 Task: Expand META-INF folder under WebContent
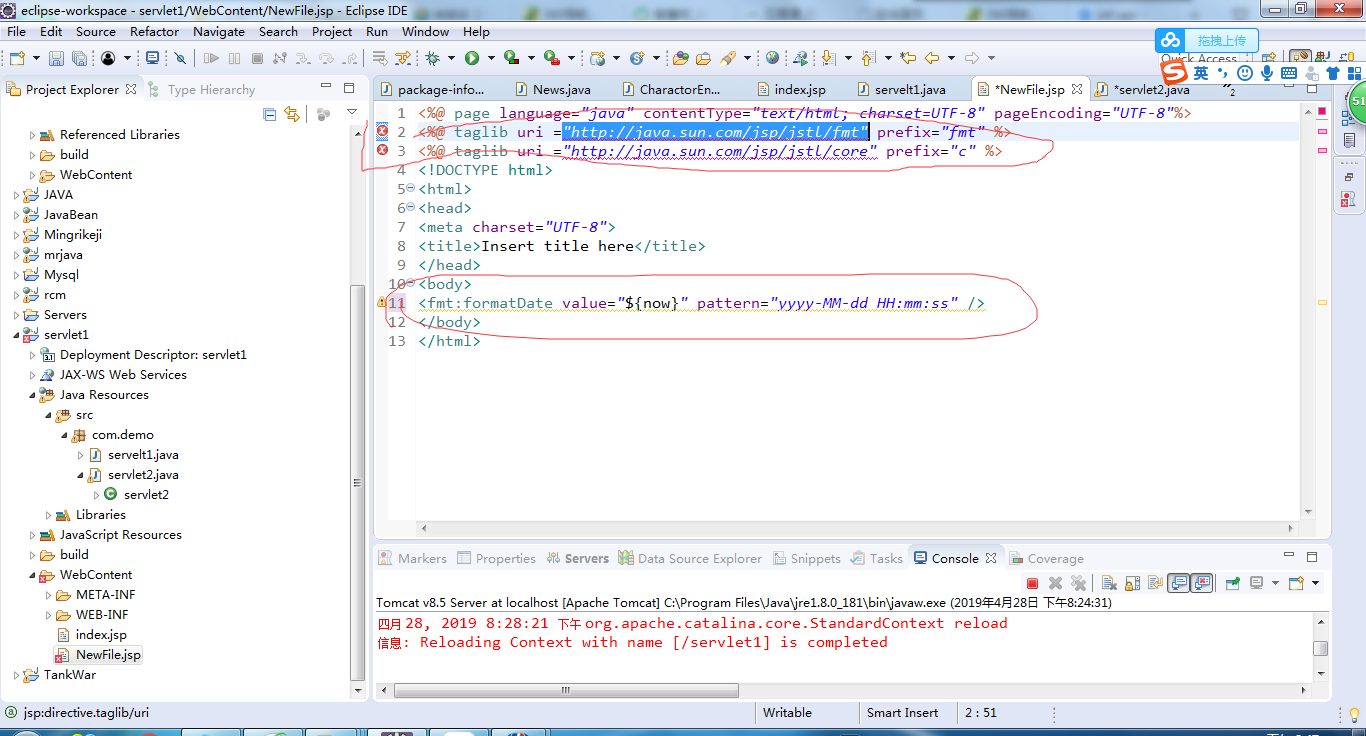(48, 595)
